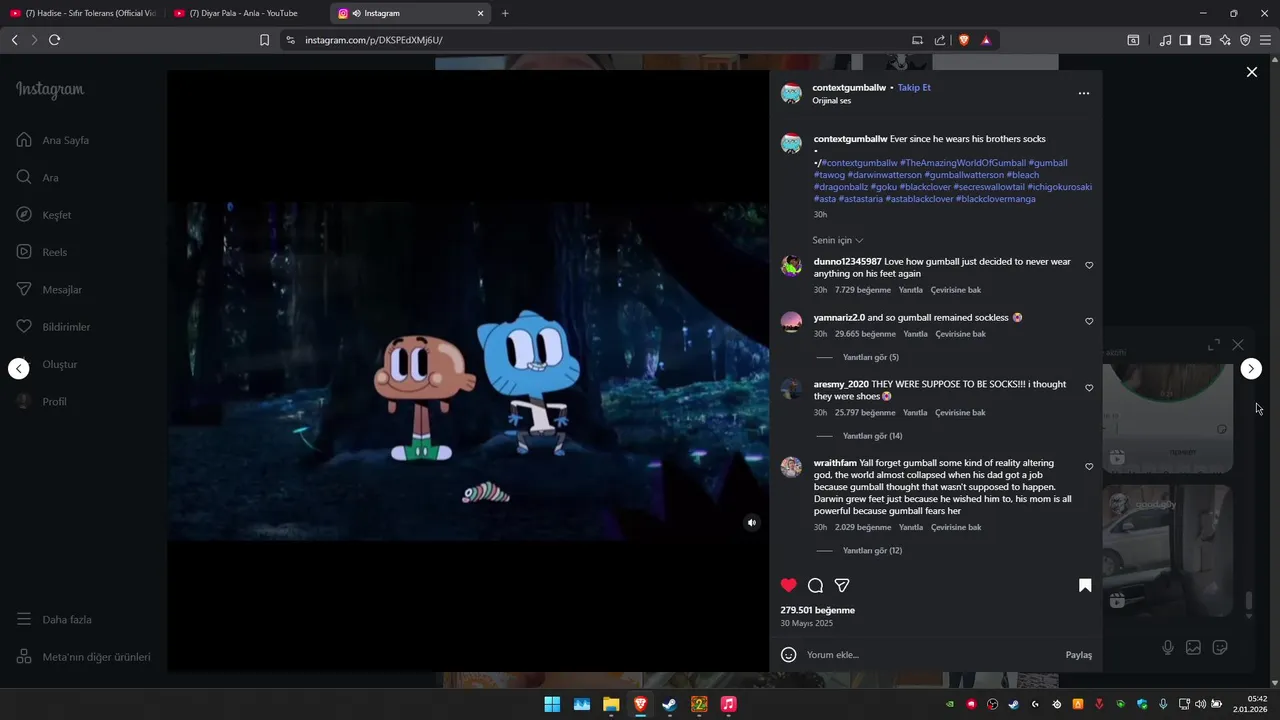Viewport: 1280px width, 720px height.
Task: Click the Paylaş post button
Action: (1079, 655)
